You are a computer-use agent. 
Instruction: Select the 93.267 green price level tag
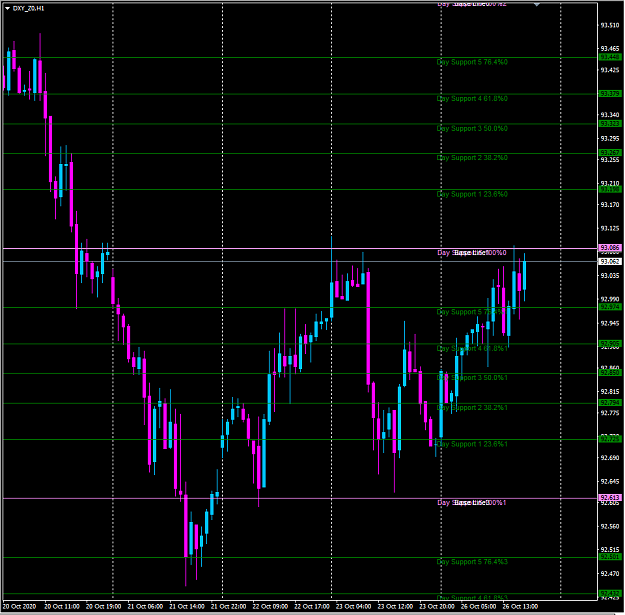(x=610, y=153)
